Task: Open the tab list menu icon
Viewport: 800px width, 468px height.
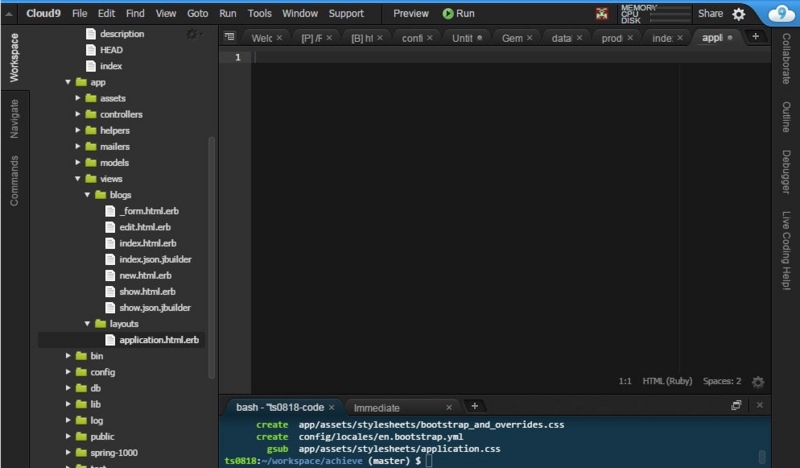Action: coord(230,37)
